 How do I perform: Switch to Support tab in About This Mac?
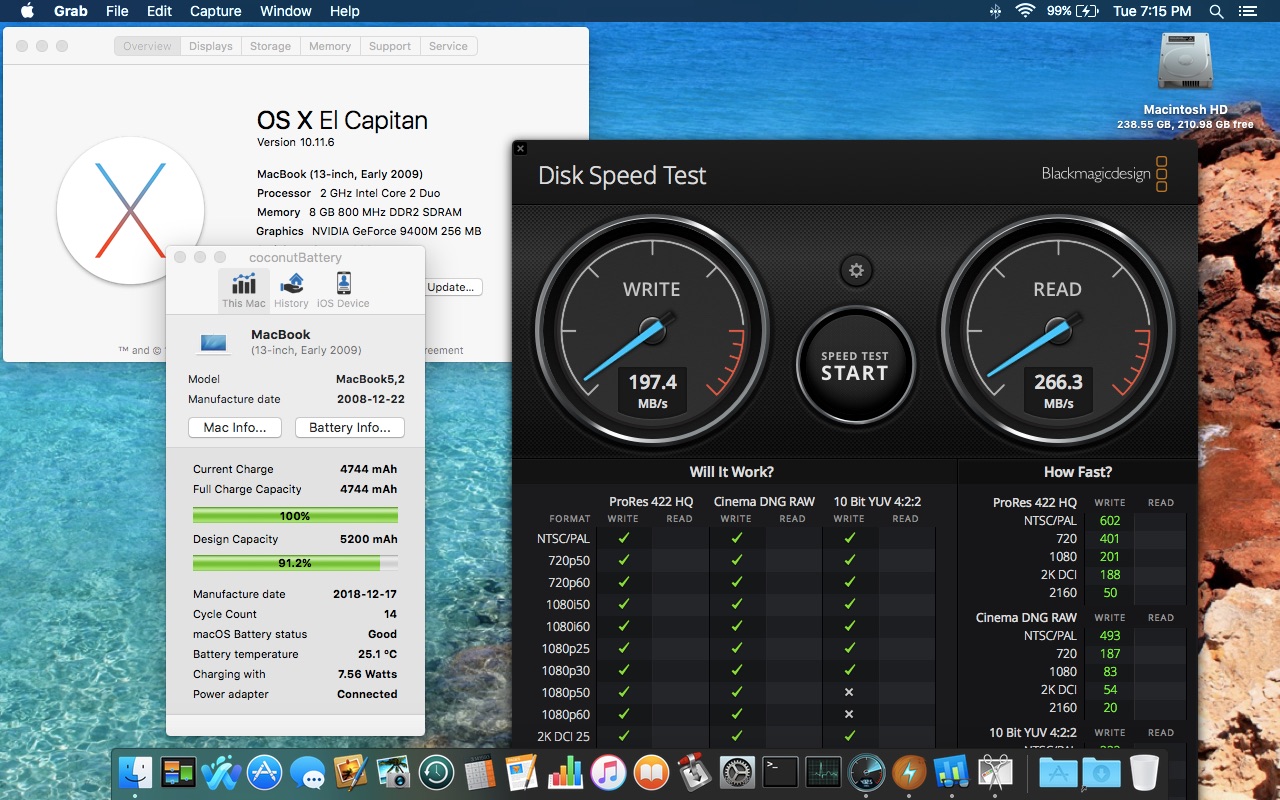[390, 46]
